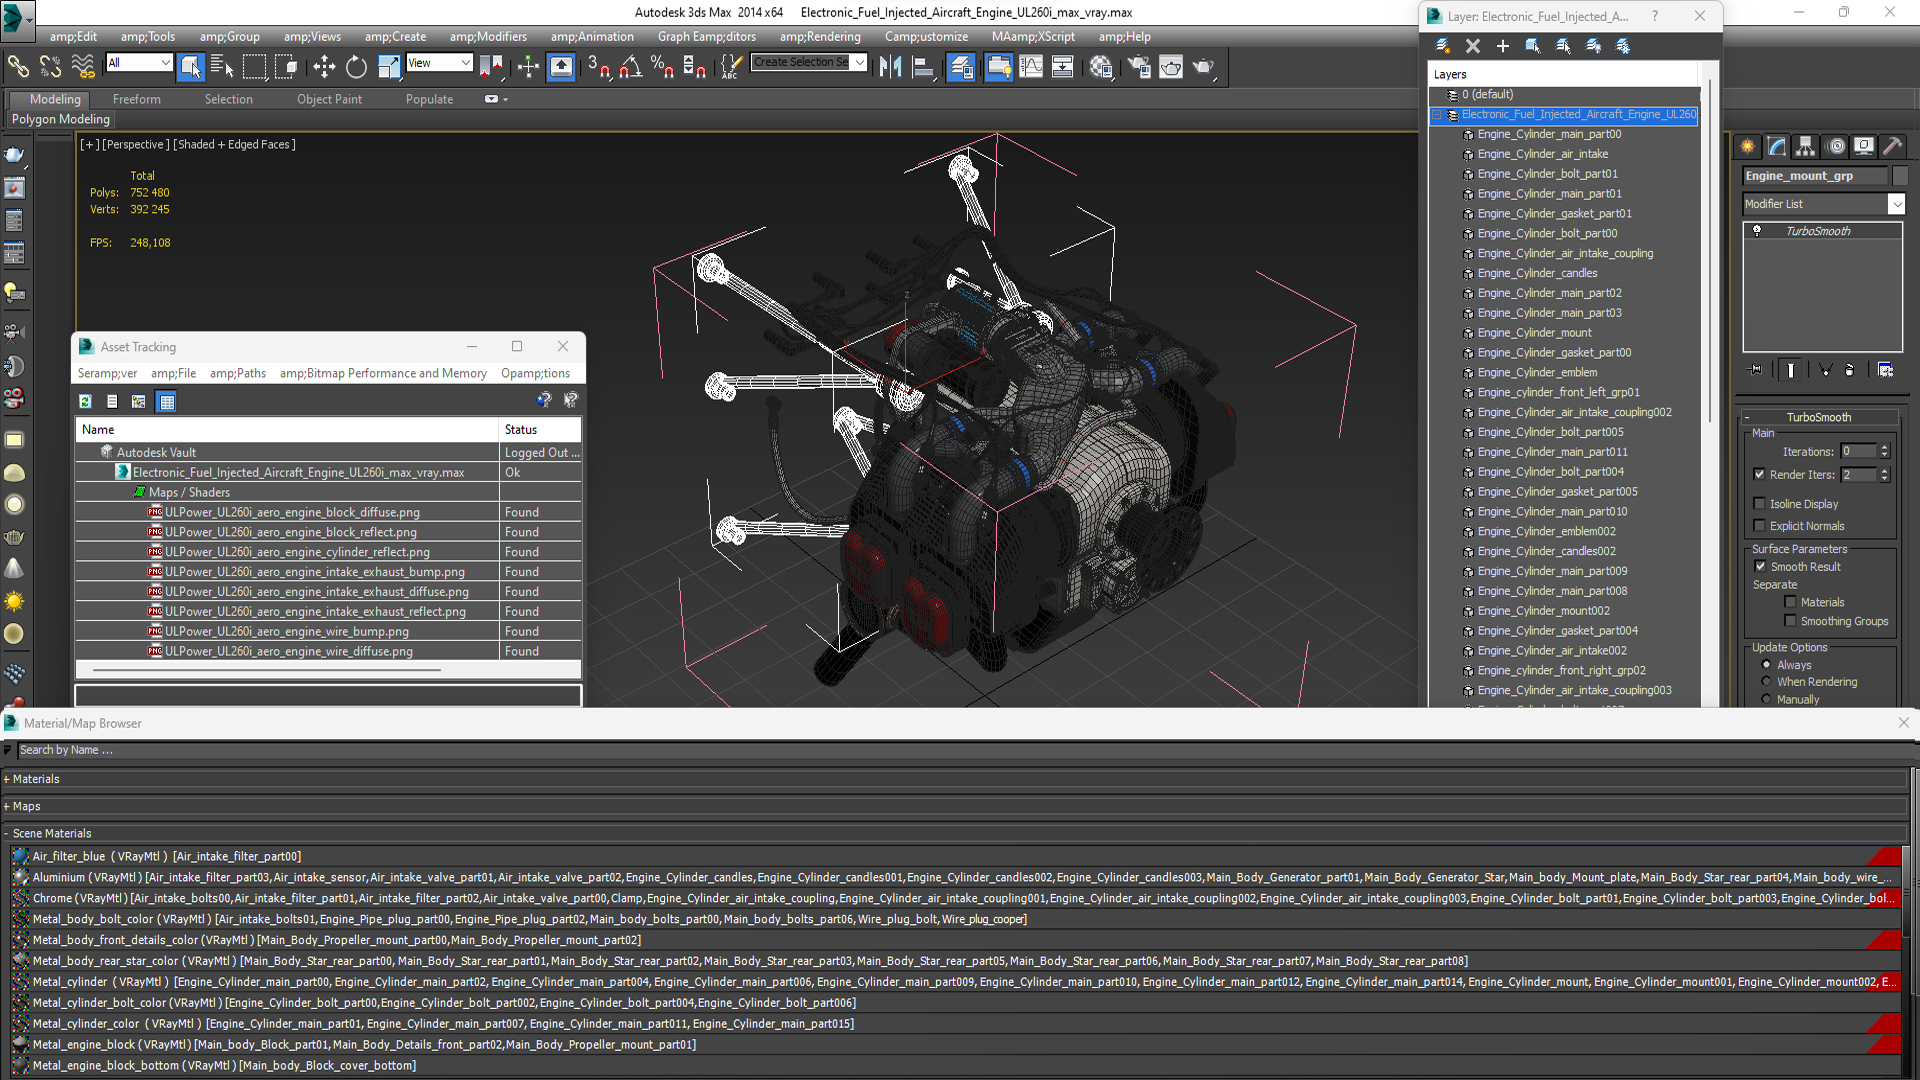Click the Mirror tool icon
This screenshot has width=1920, height=1080.
pyautogui.click(x=890, y=67)
